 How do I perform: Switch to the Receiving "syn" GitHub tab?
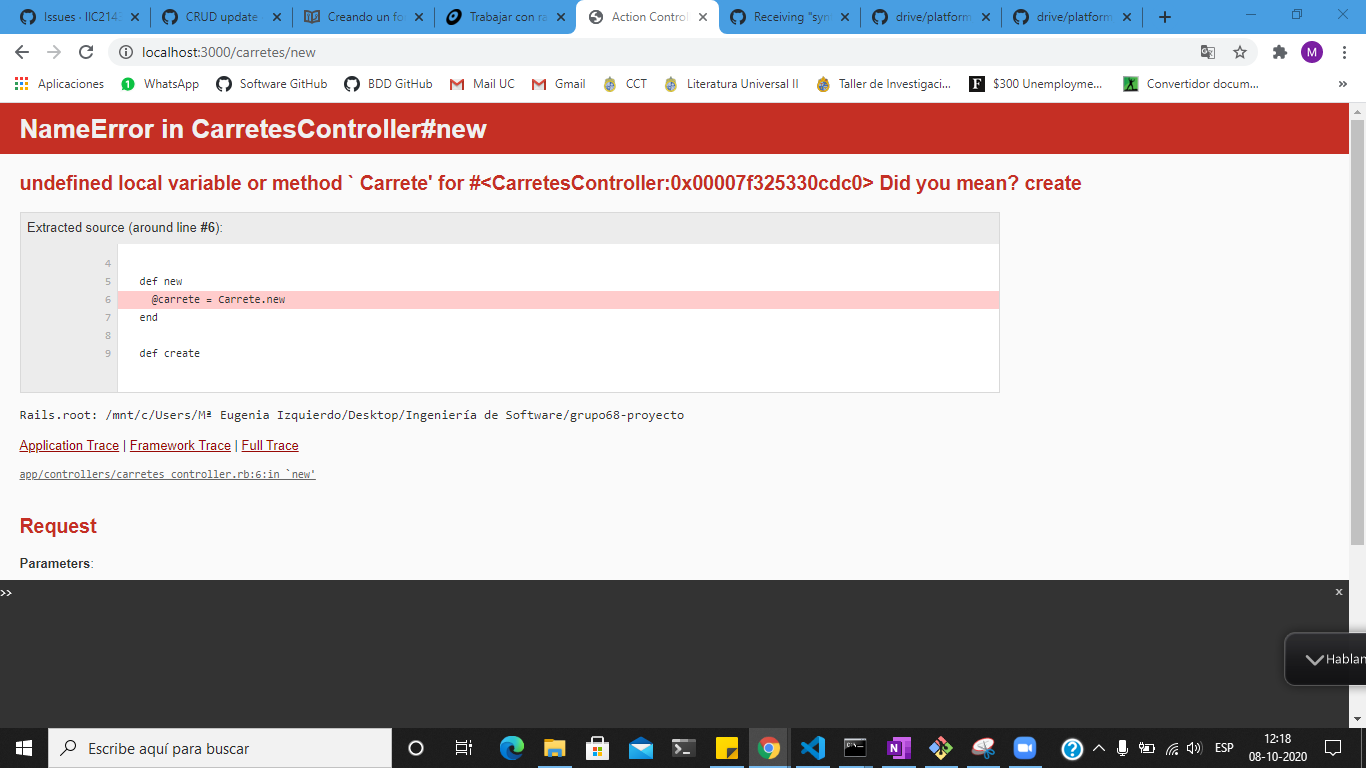[790, 16]
